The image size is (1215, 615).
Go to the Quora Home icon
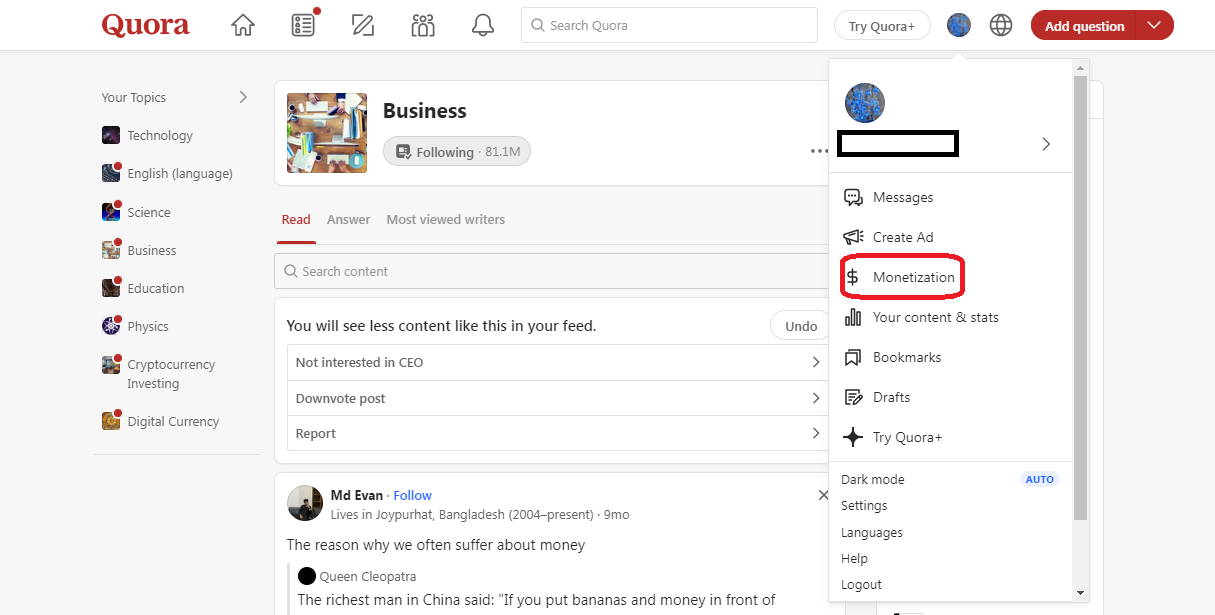pyautogui.click(x=243, y=26)
